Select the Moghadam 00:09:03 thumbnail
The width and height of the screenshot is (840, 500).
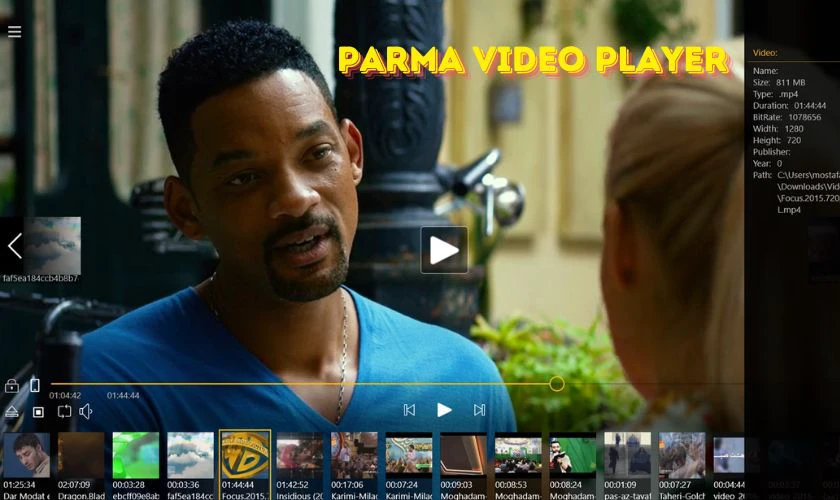(463, 456)
